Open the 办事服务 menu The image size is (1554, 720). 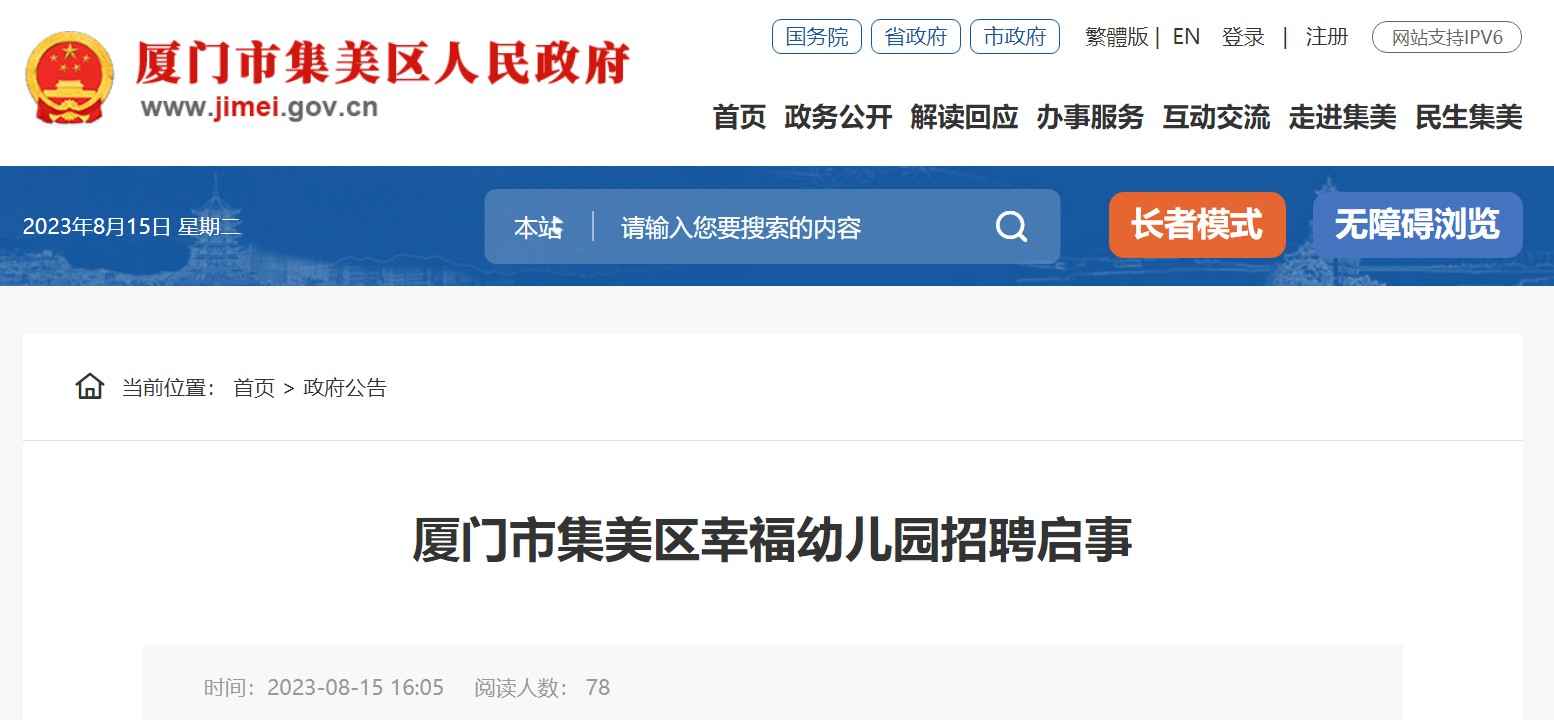pyautogui.click(x=1090, y=117)
